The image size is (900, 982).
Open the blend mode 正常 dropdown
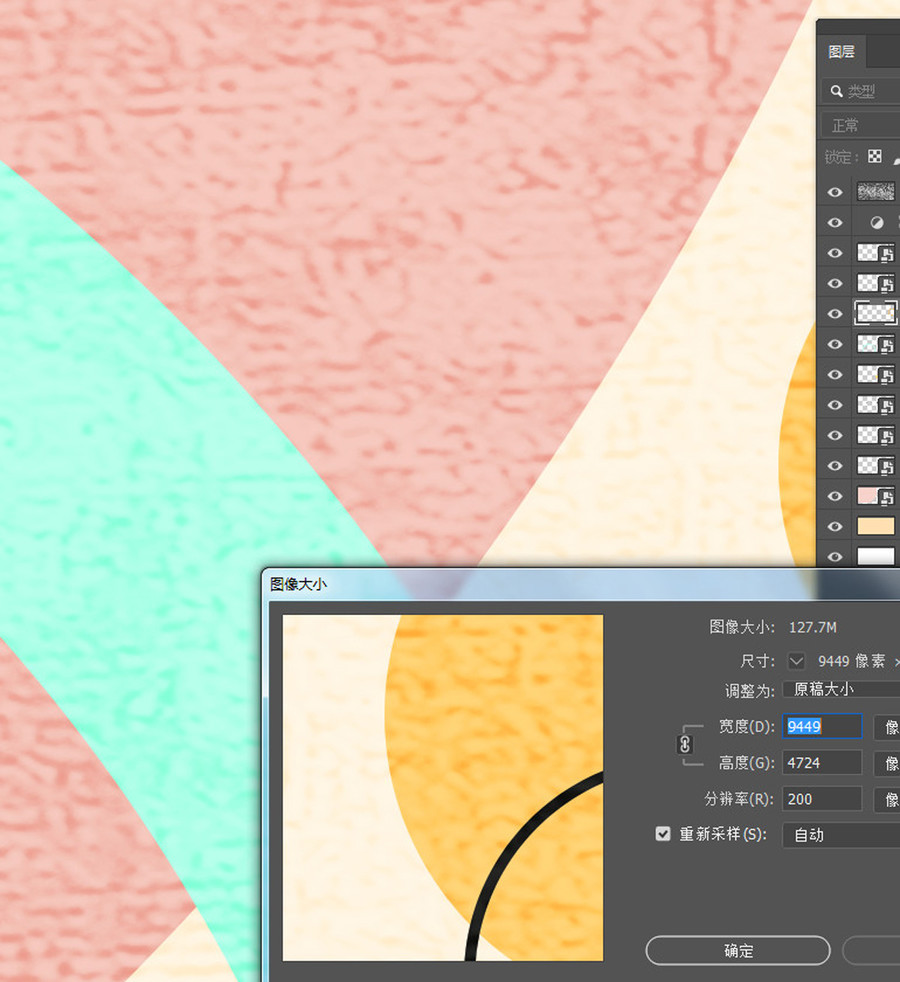pyautogui.click(x=861, y=126)
